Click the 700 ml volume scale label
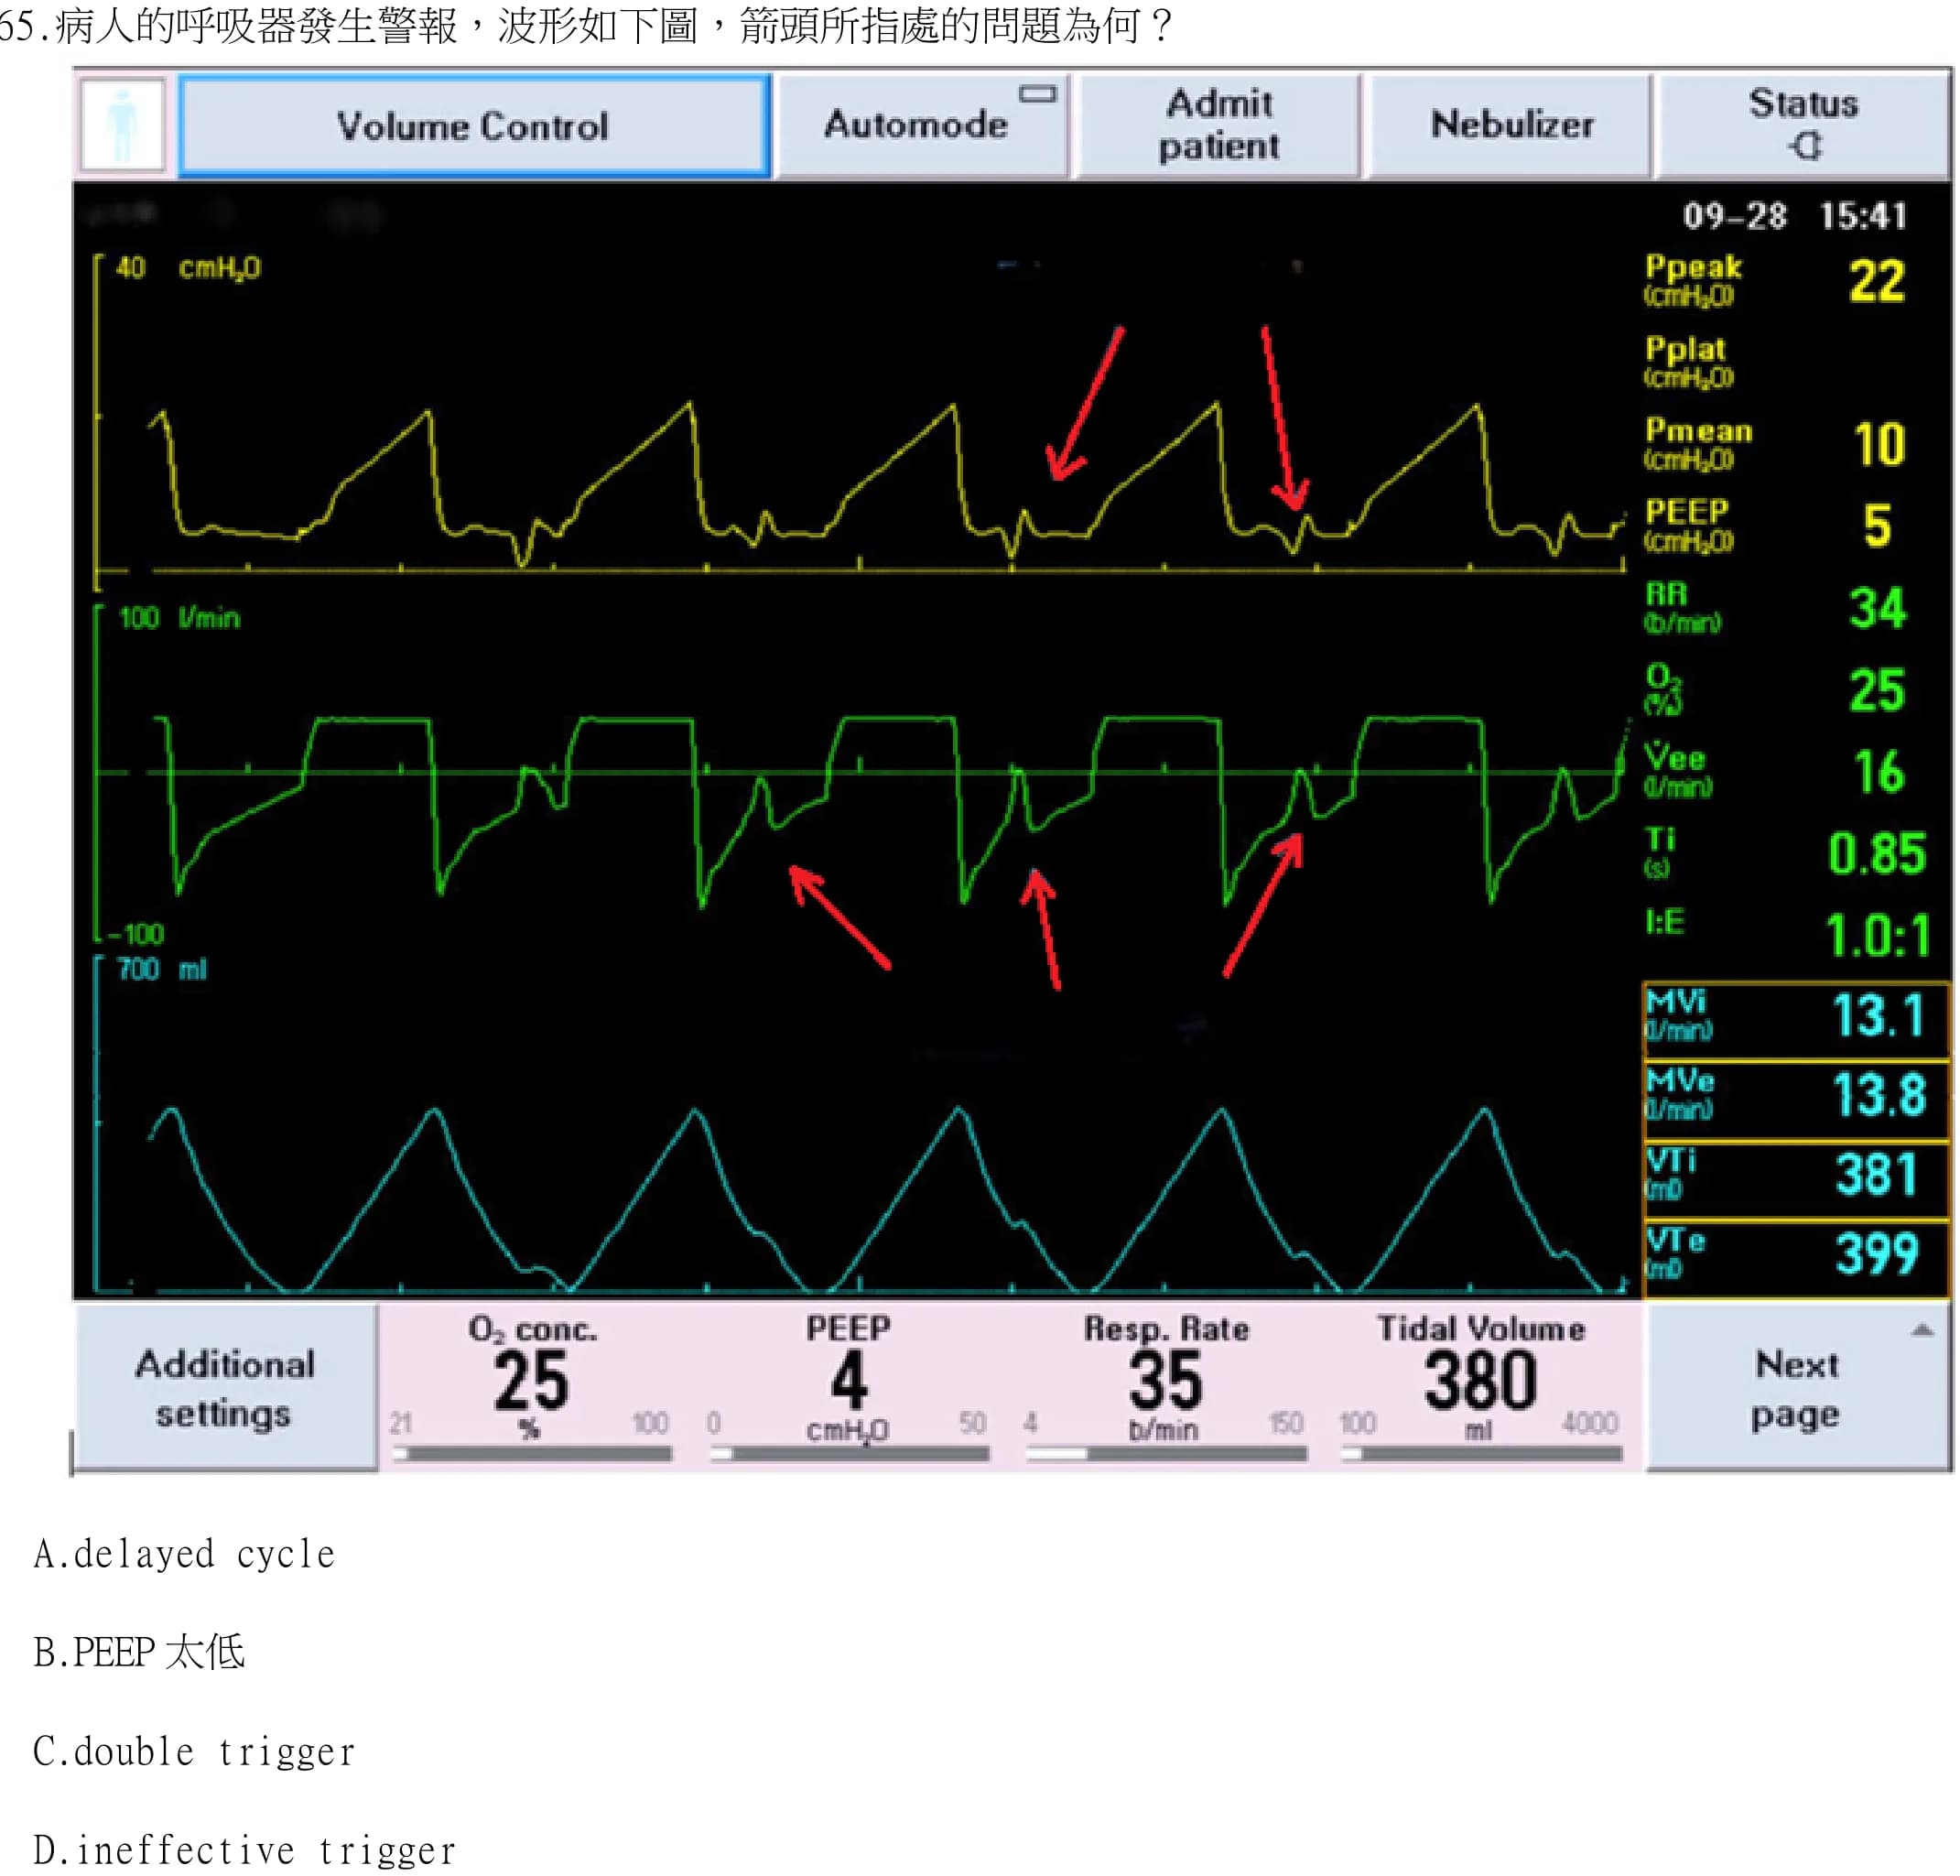1960x1876 pixels. click(x=162, y=969)
